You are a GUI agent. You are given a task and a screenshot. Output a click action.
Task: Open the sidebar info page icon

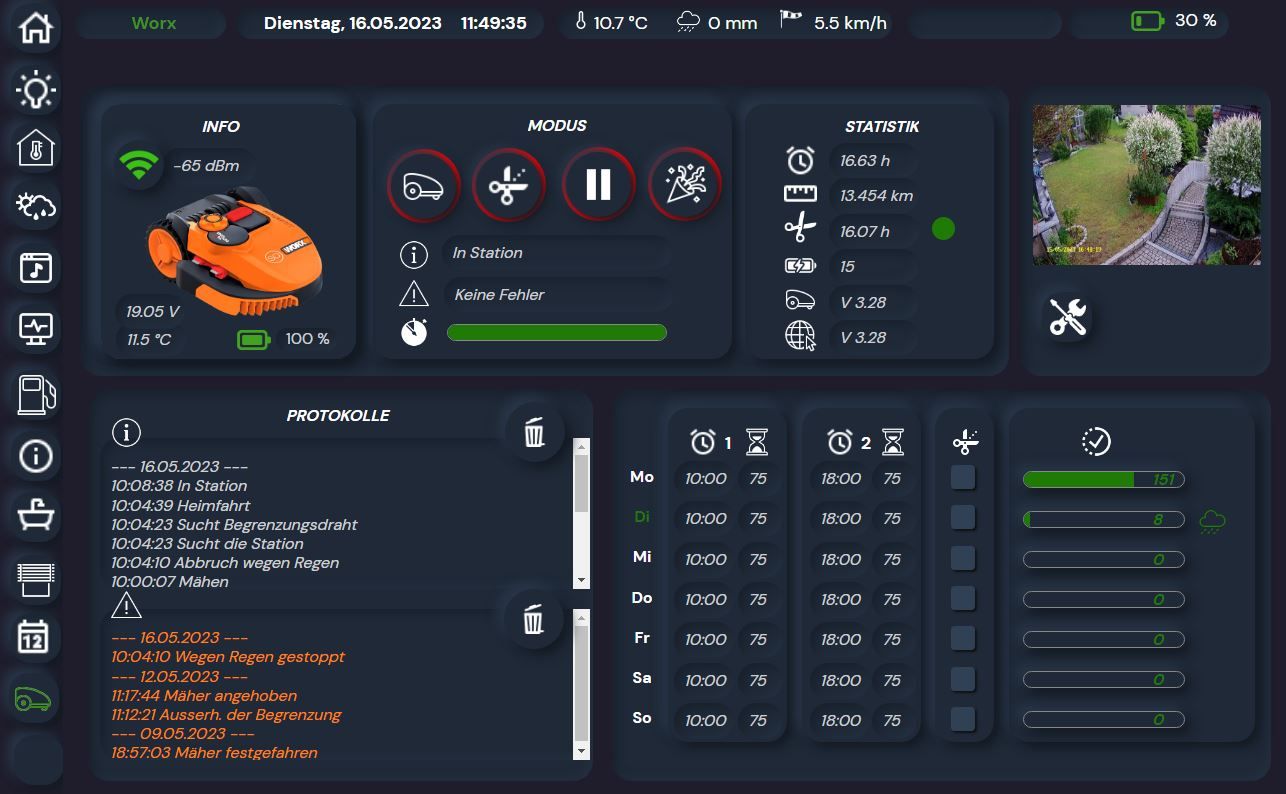(x=36, y=456)
